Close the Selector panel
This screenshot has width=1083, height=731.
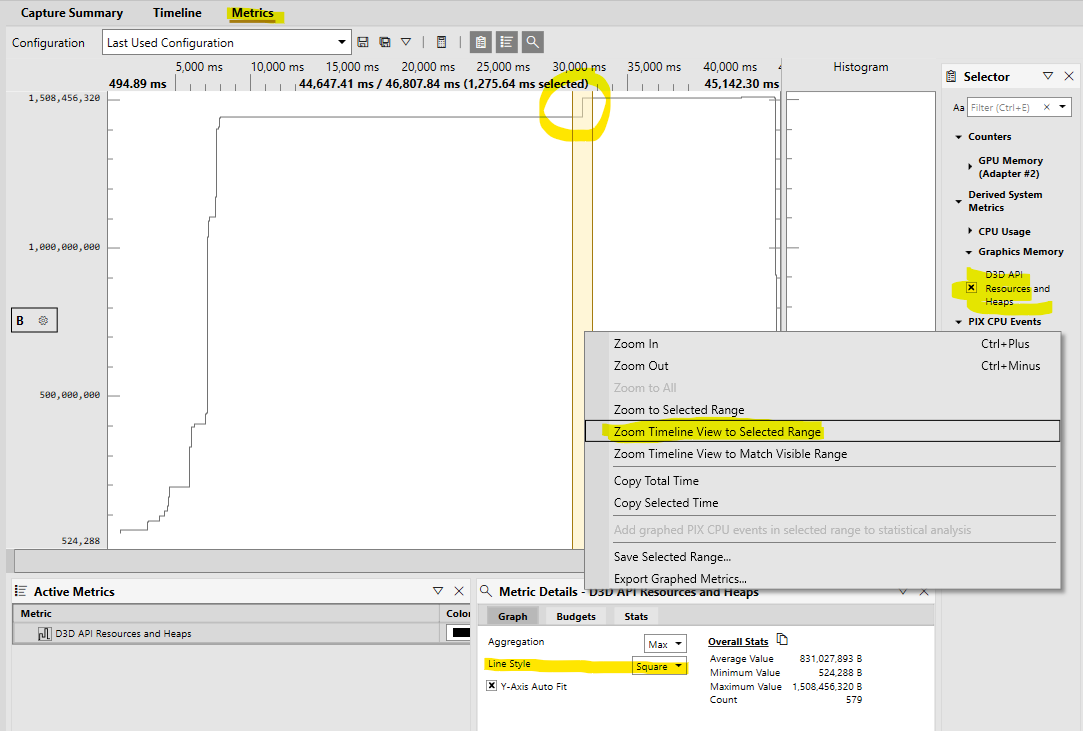click(1069, 76)
